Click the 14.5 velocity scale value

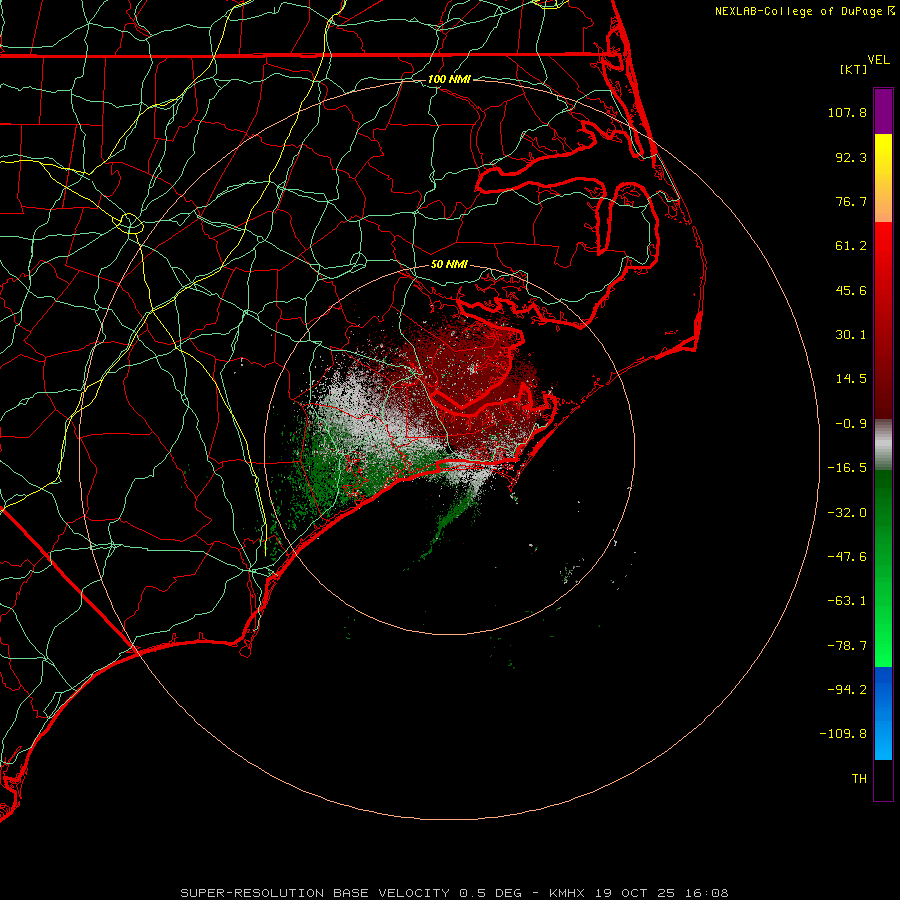tap(851, 379)
